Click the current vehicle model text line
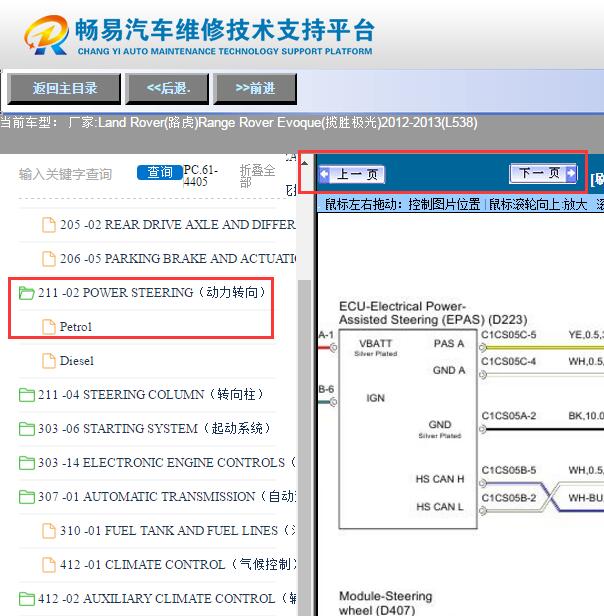The height and width of the screenshot is (616, 604). (x=239, y=123)
